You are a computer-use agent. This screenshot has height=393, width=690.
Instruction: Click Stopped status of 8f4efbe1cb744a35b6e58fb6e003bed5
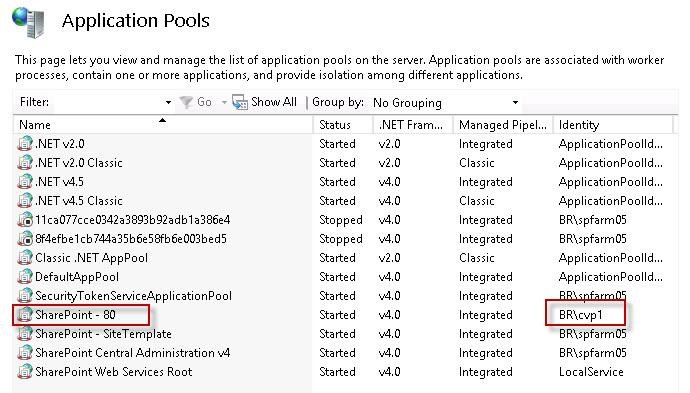pos(341,239)
